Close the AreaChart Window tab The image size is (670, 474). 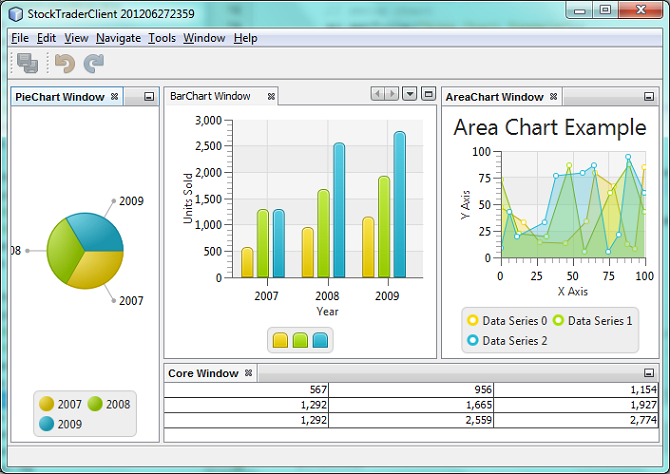pyautogui.click(x=554, y=97)
